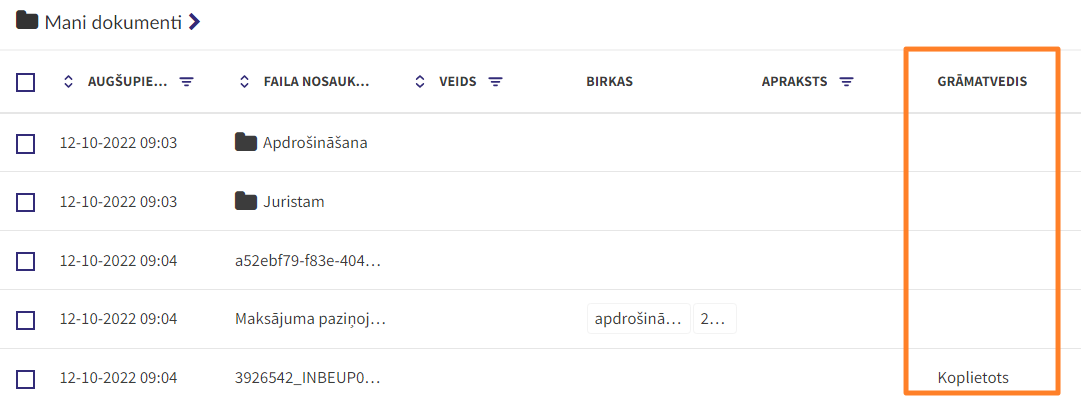Tick the checkbox for Juristam row

coord(26,203)
